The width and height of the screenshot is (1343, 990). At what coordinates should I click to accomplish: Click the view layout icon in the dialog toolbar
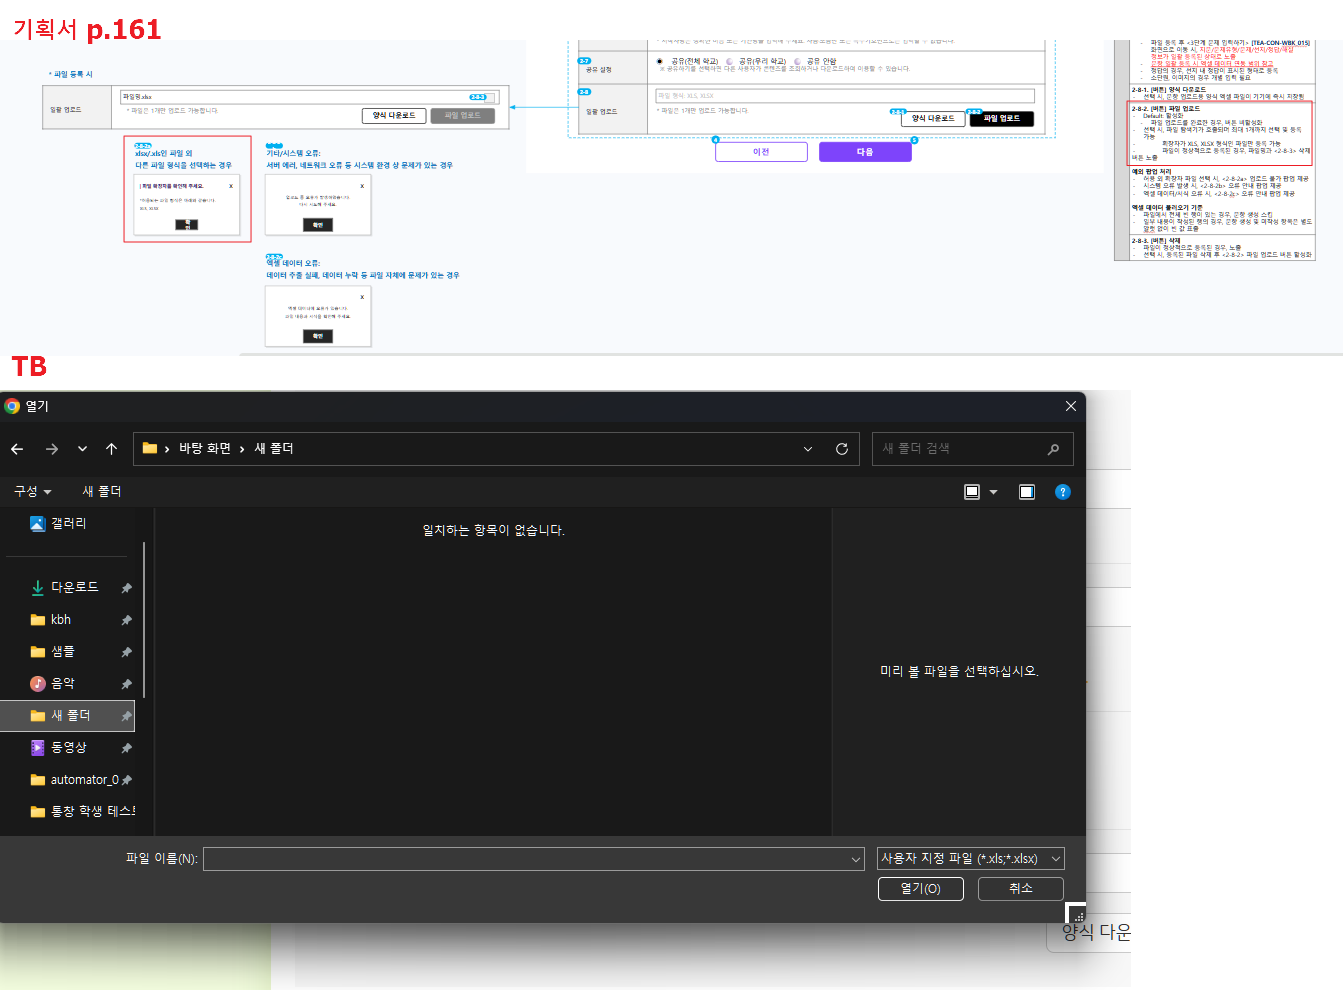coord(972,492)
